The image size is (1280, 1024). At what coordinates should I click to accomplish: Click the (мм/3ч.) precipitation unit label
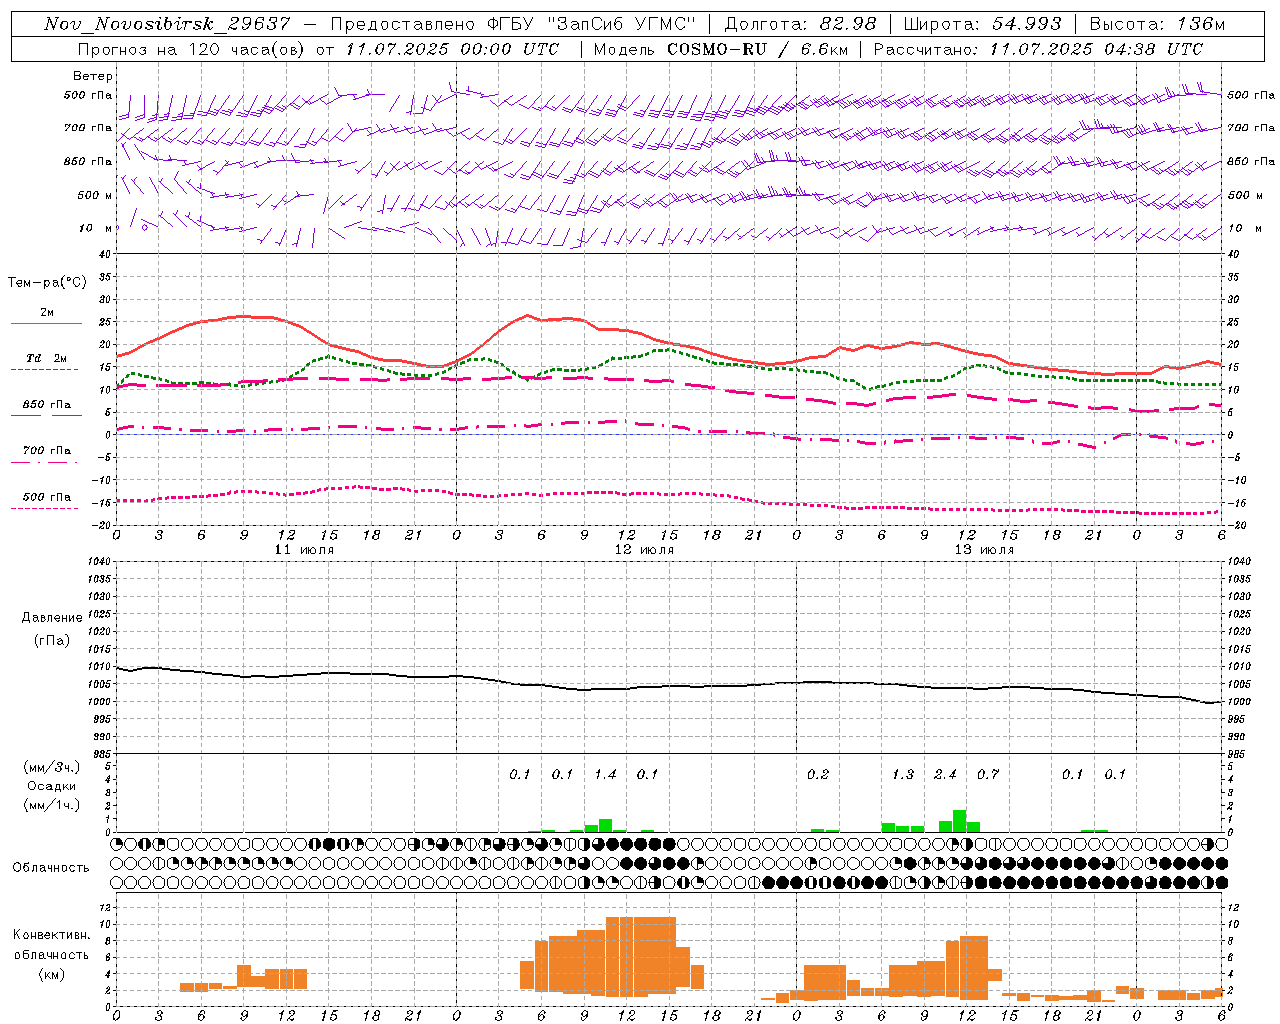pos(52,767)
